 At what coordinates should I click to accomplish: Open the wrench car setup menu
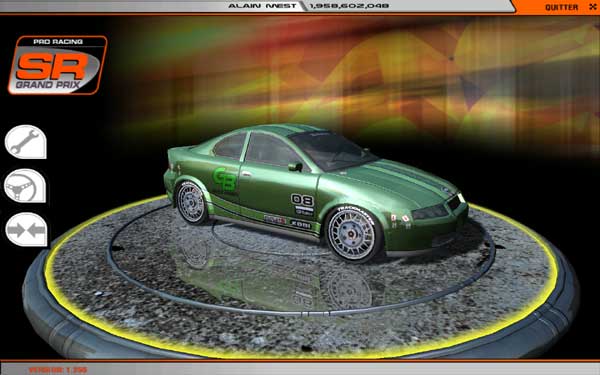point(26,142)
